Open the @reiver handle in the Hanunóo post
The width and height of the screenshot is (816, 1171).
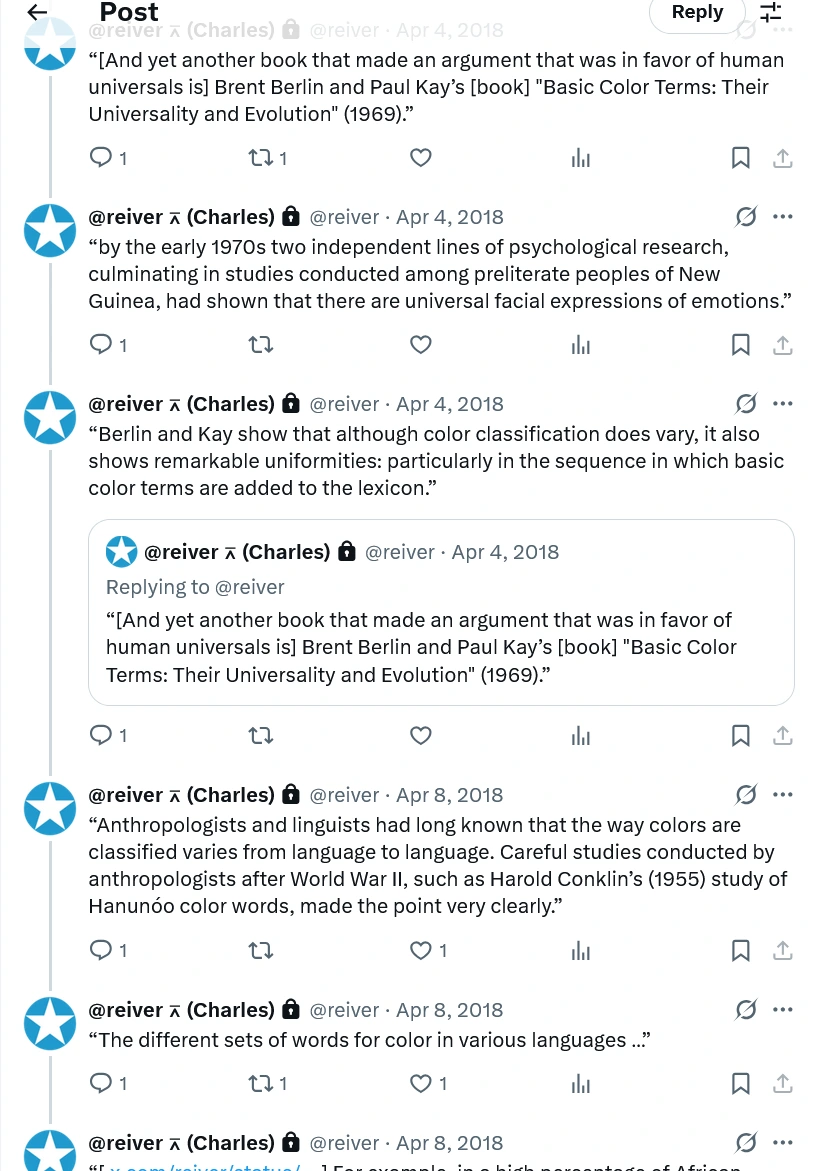[x=344, y=795]
